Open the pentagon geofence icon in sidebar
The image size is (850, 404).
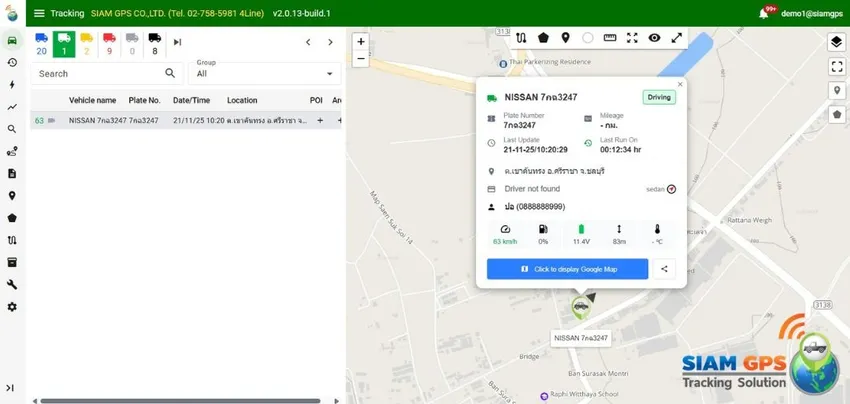click(12, 218)
